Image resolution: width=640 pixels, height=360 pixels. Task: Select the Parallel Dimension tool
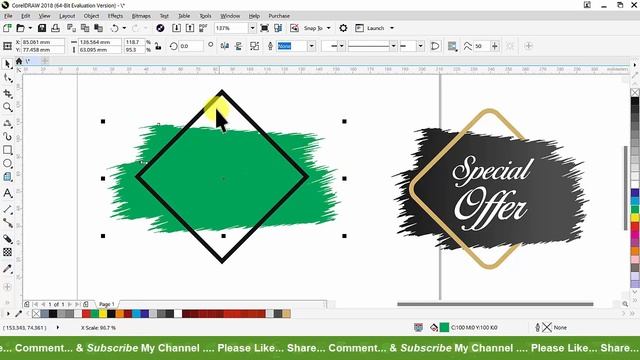[x=7, y=209]
